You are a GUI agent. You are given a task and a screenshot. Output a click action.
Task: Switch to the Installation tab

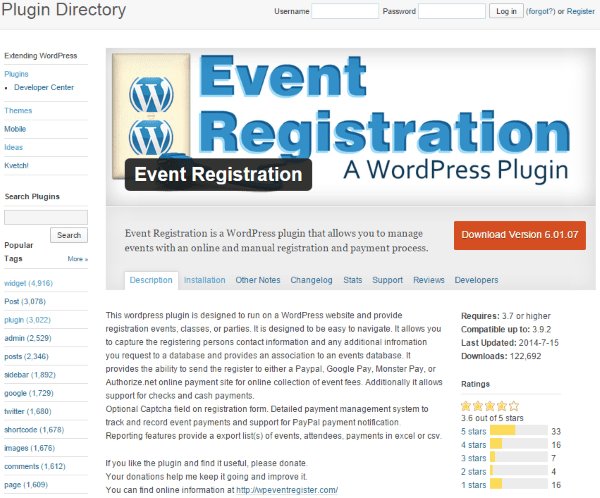205,280
